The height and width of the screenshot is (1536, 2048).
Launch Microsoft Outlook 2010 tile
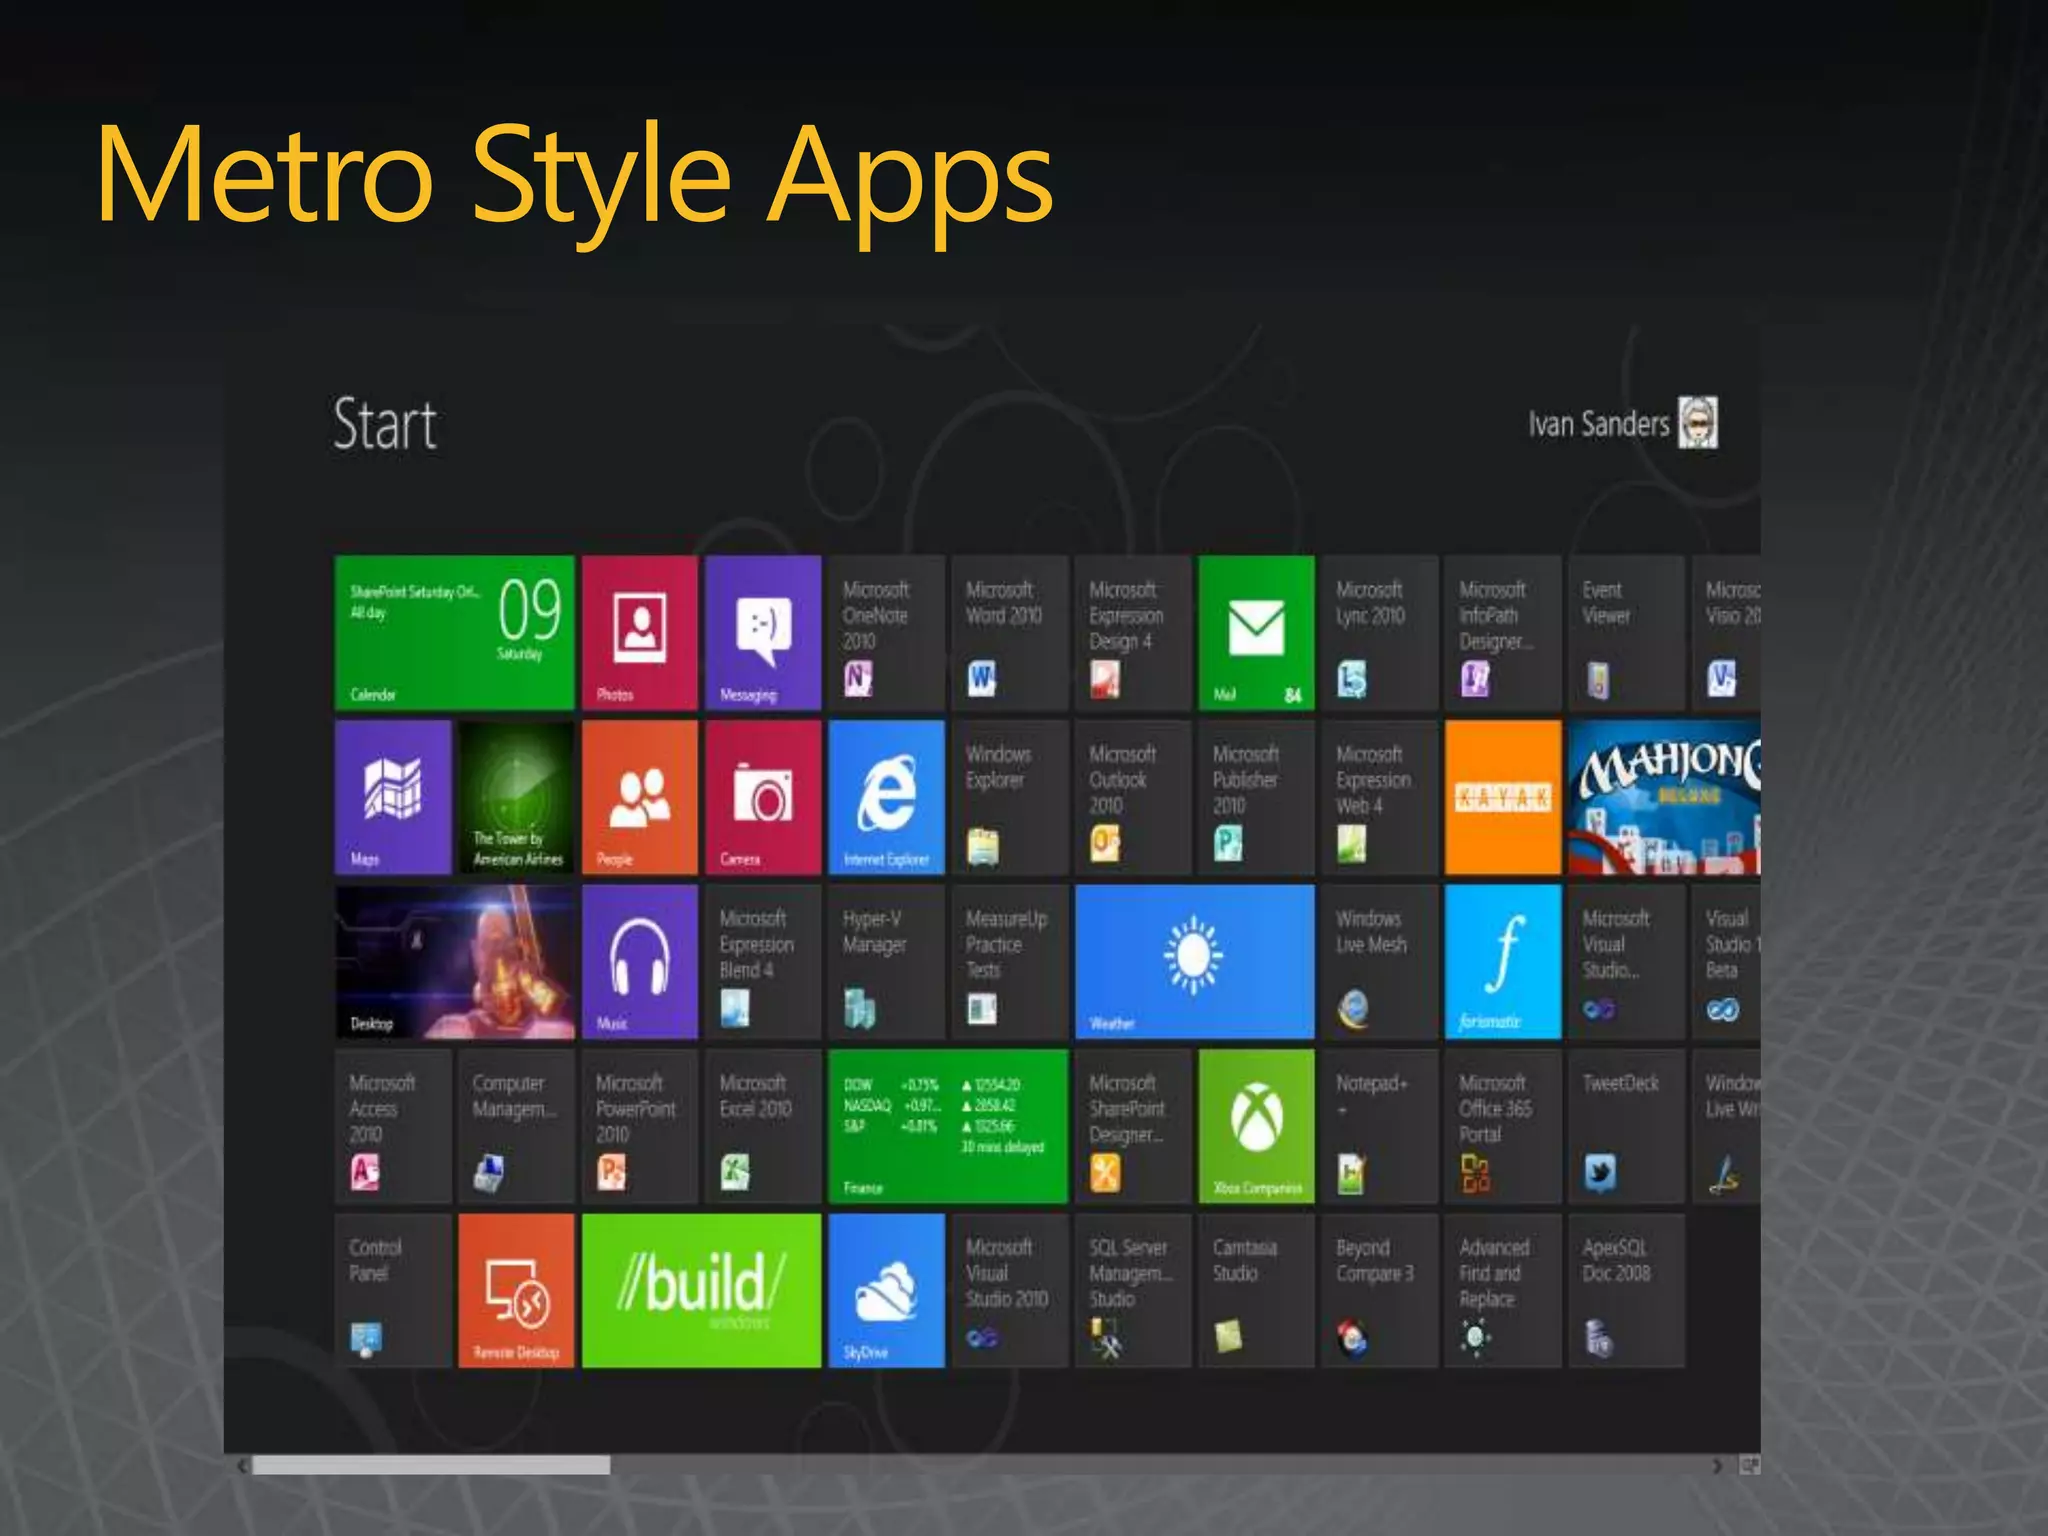pos(1133,797)
